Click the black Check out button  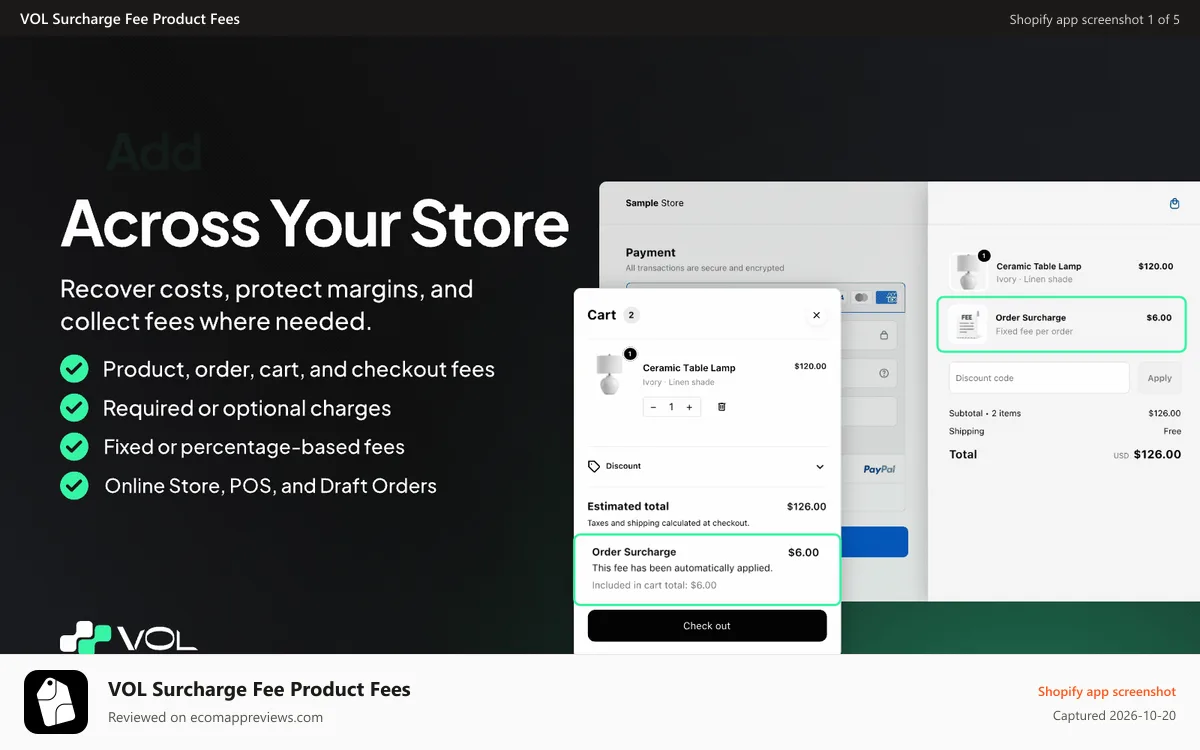tap(707, 626)
